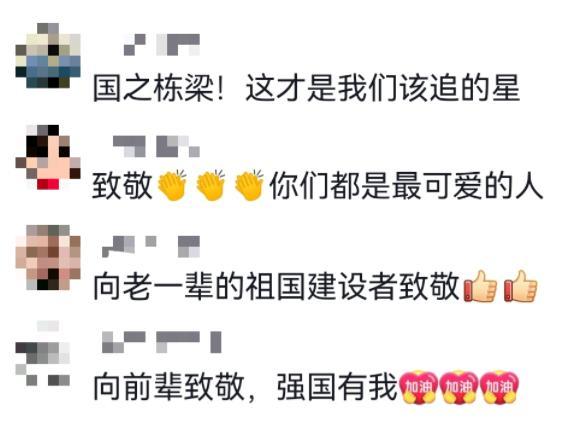This screenshot has width=570, height=435.
Task: Click the last 加油 heart sticker
Action: click(x=499, y=387)
